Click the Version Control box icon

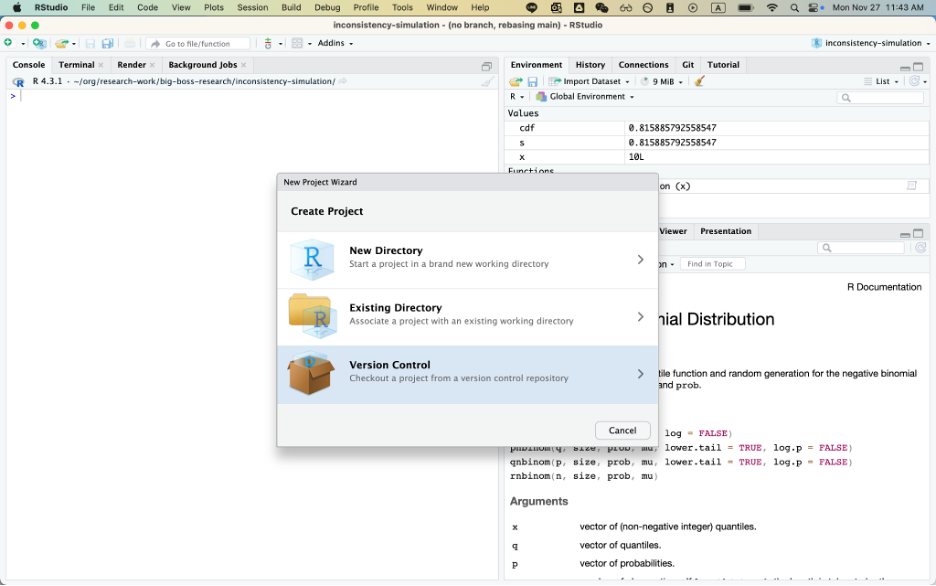click(310, 374)
